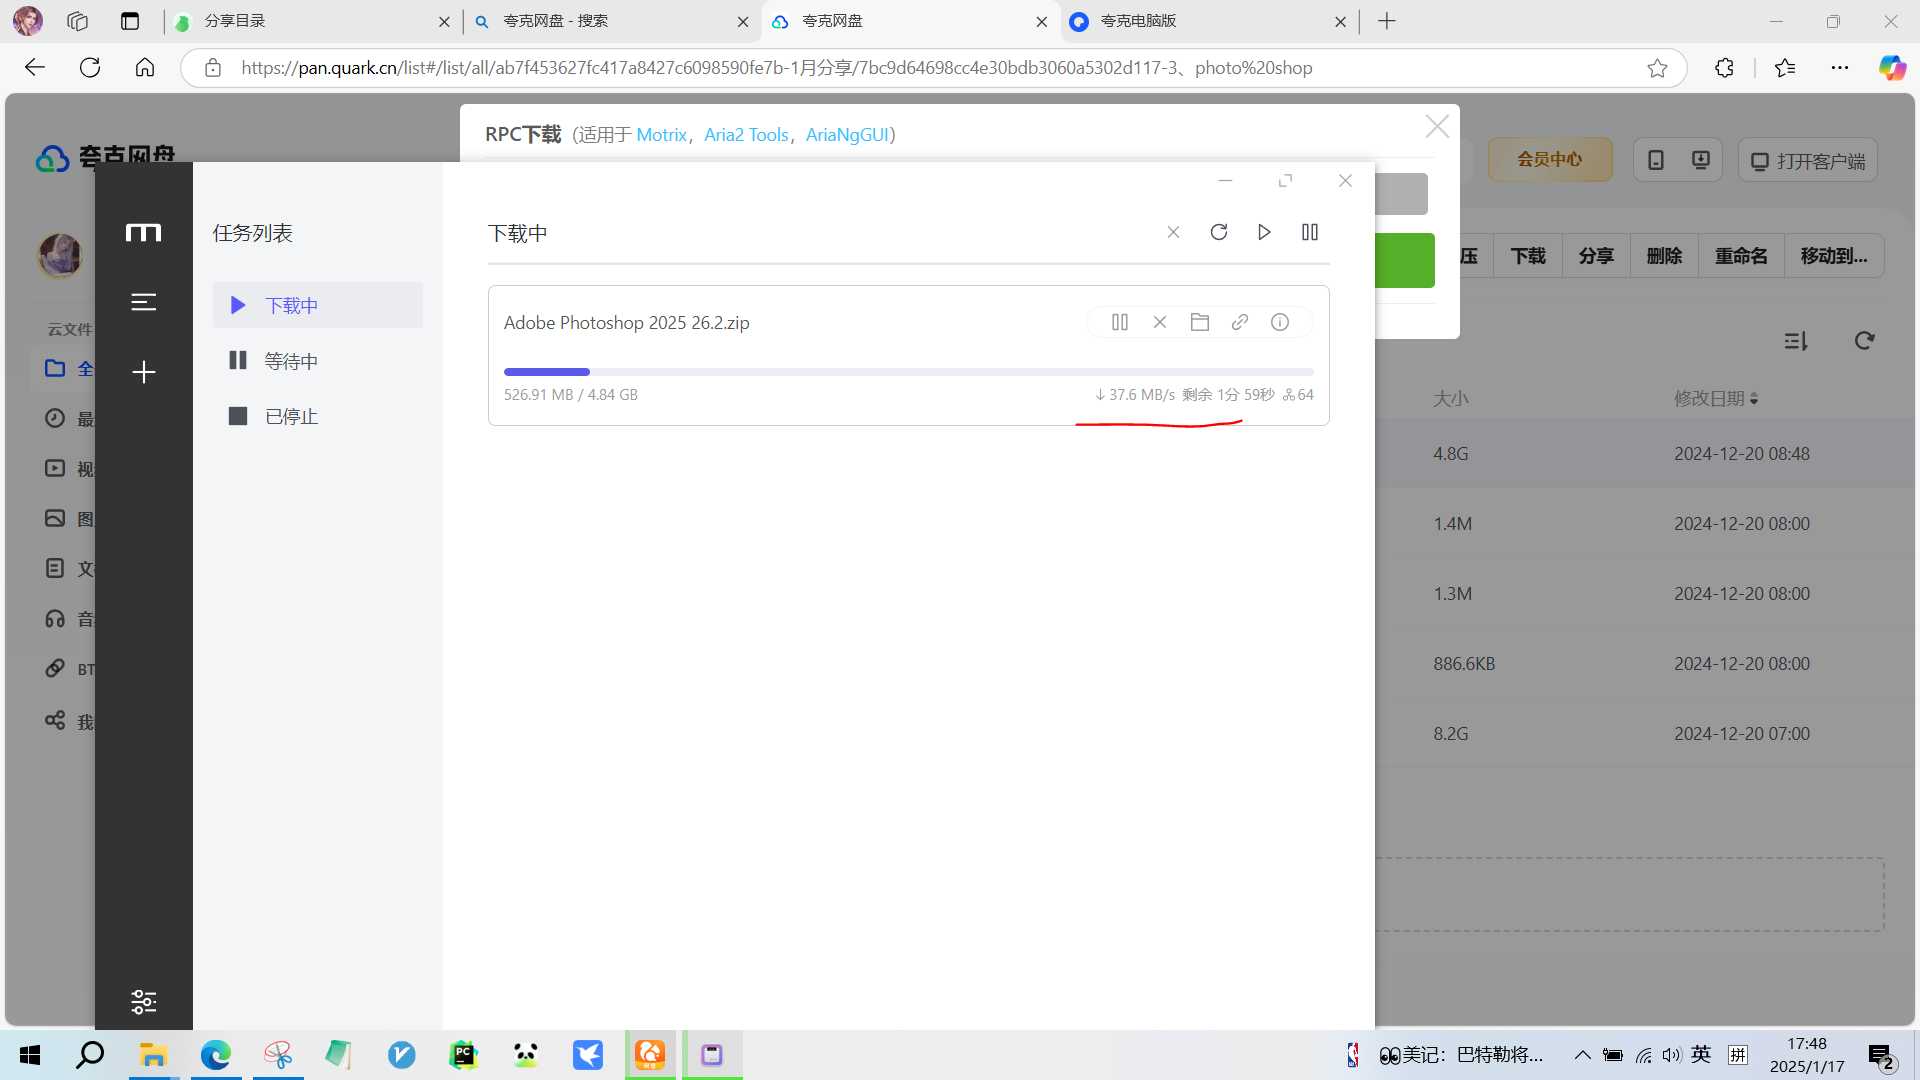Image resolution: width=1920 pixels, height=1080 pixels.
Task: Open Windows Start menu
Action: 30,1055
